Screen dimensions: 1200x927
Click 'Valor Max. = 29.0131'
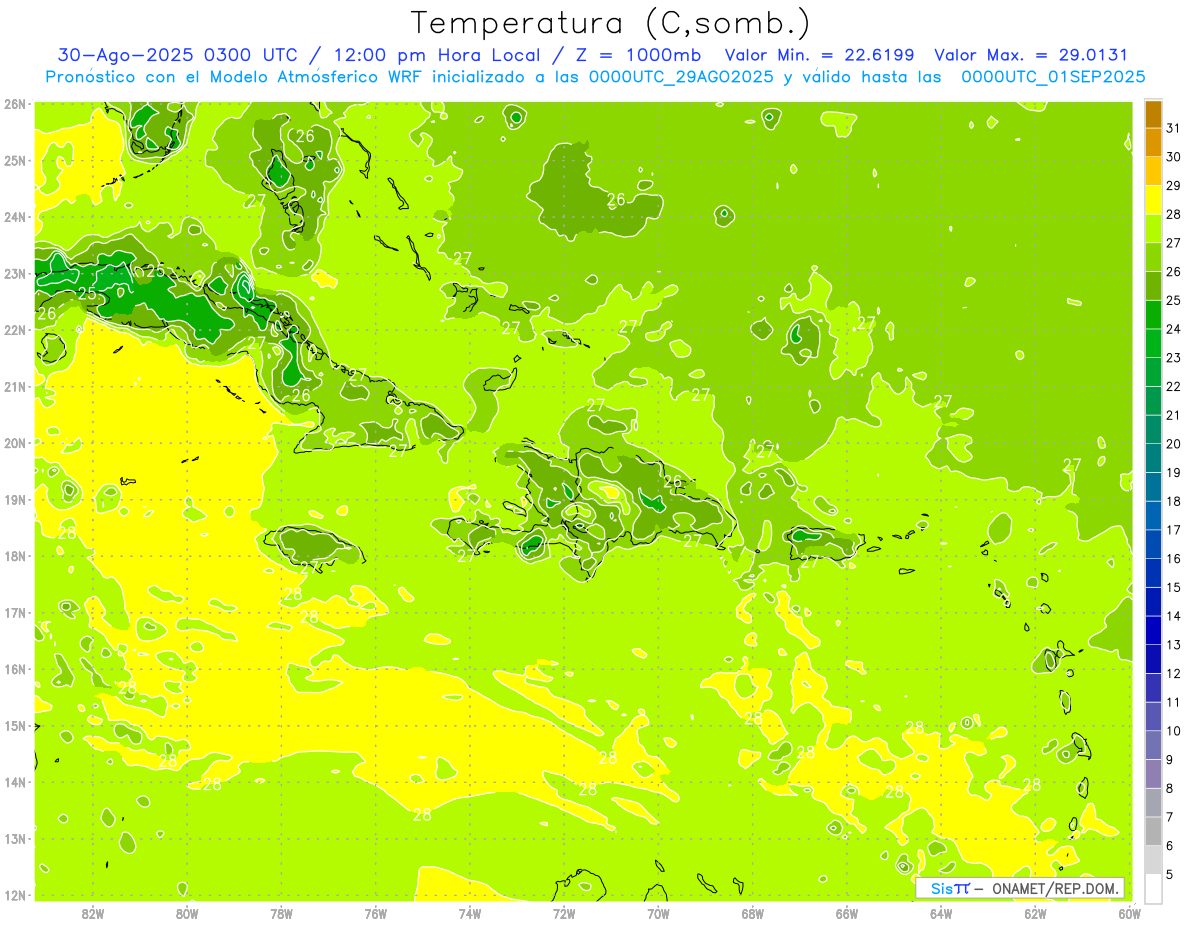click(x=1031, y=55)
